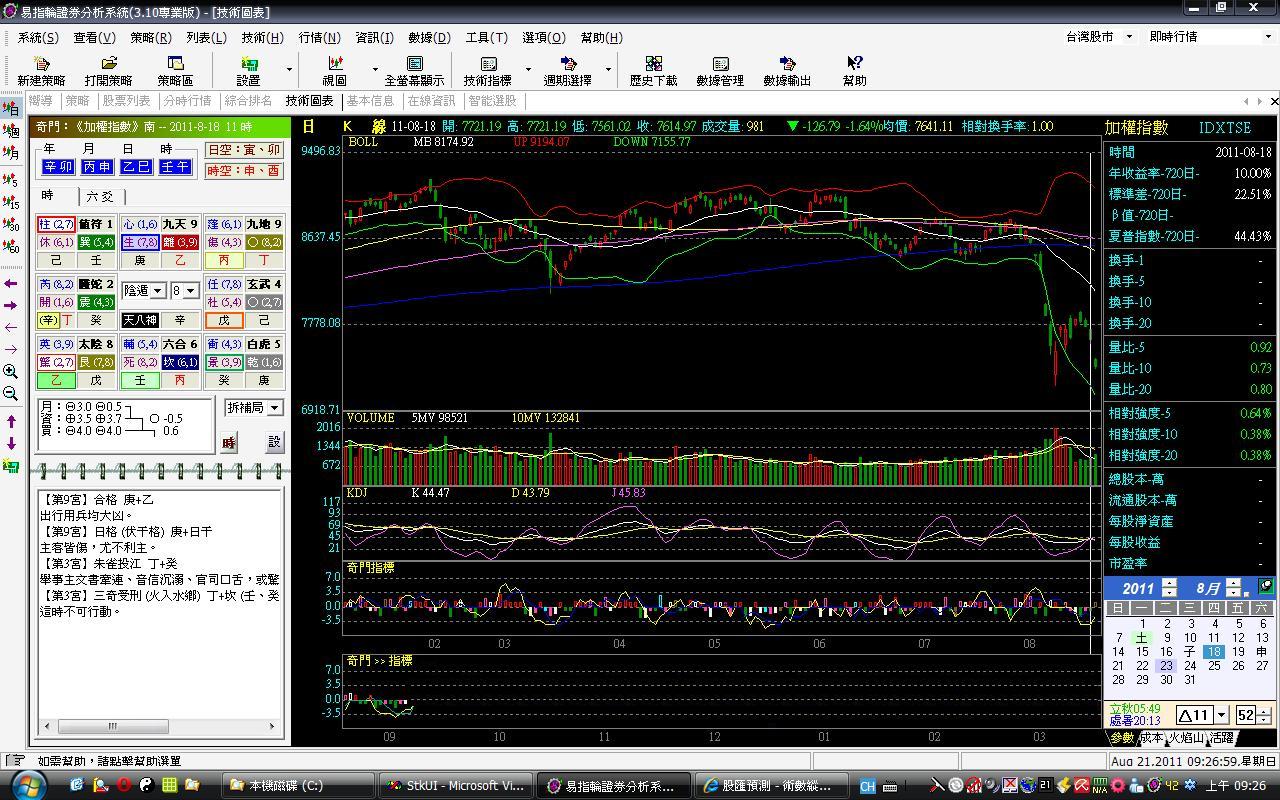The image size is (1280, 800).
Task: Switch to the 基本信息 tab
Action: (370, 101)
